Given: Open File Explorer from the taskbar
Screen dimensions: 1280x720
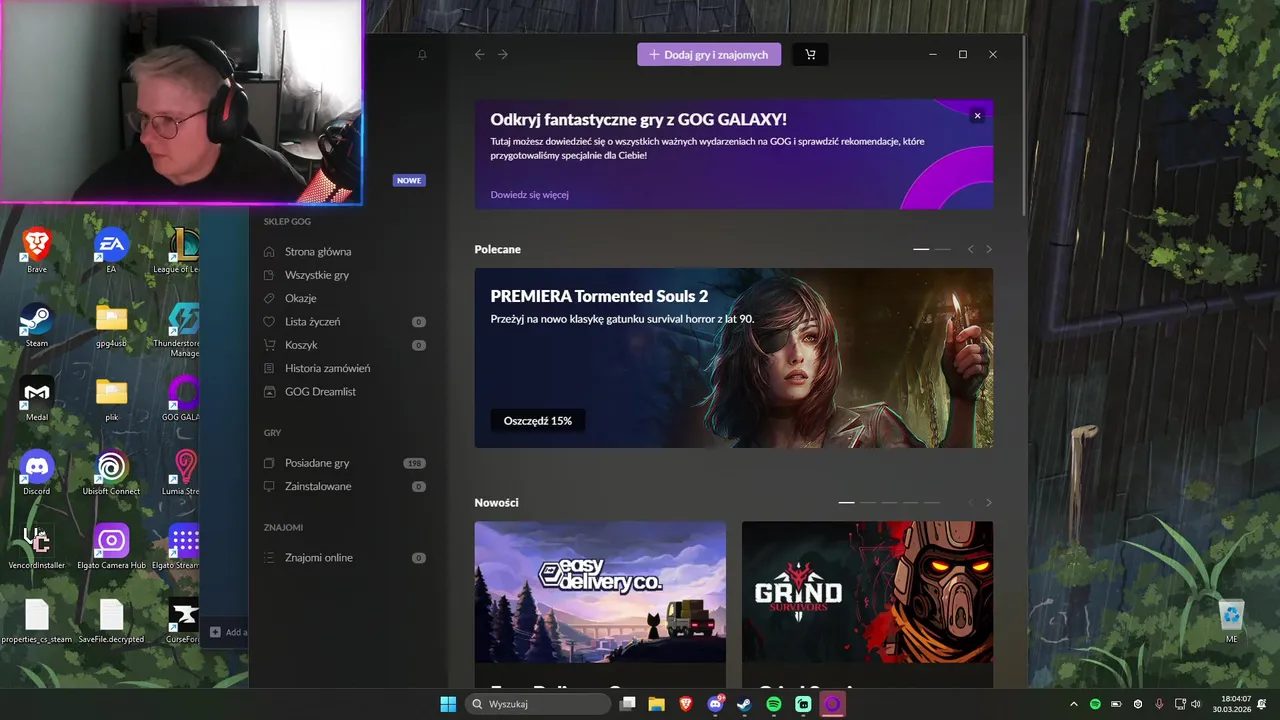Looking at the screenshot, I should tap(657, 704).
